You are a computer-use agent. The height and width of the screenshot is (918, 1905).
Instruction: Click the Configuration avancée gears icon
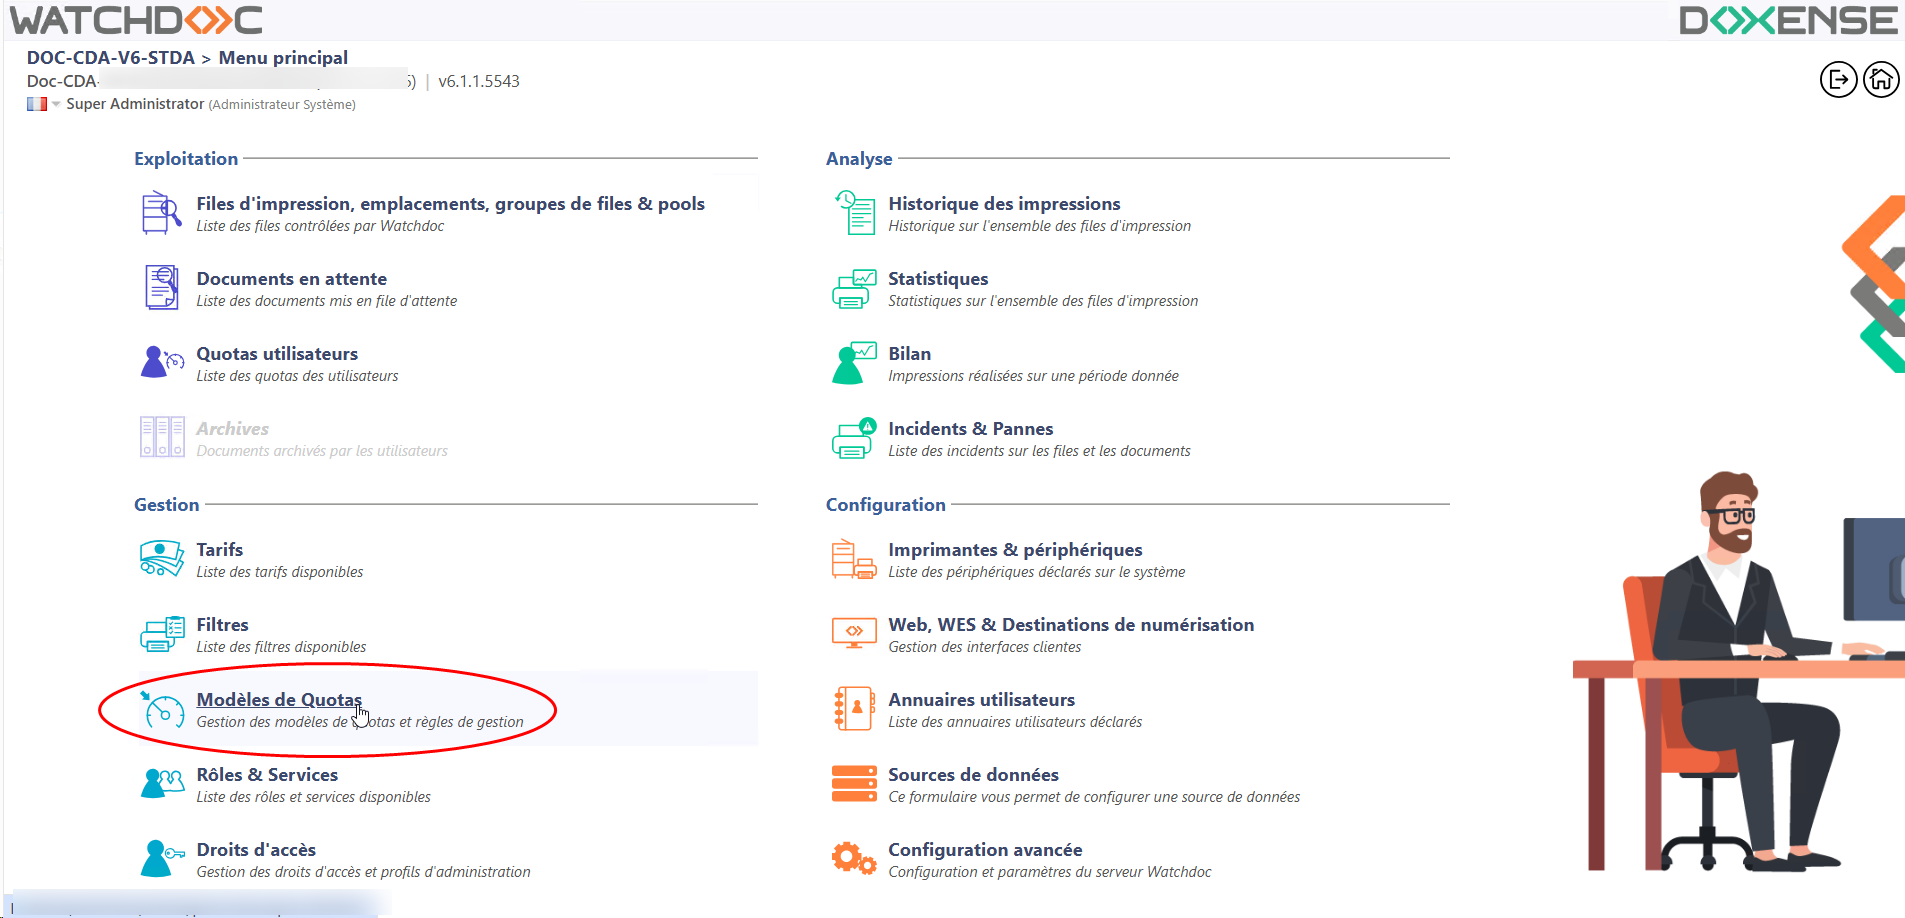(x=854, y=859)
